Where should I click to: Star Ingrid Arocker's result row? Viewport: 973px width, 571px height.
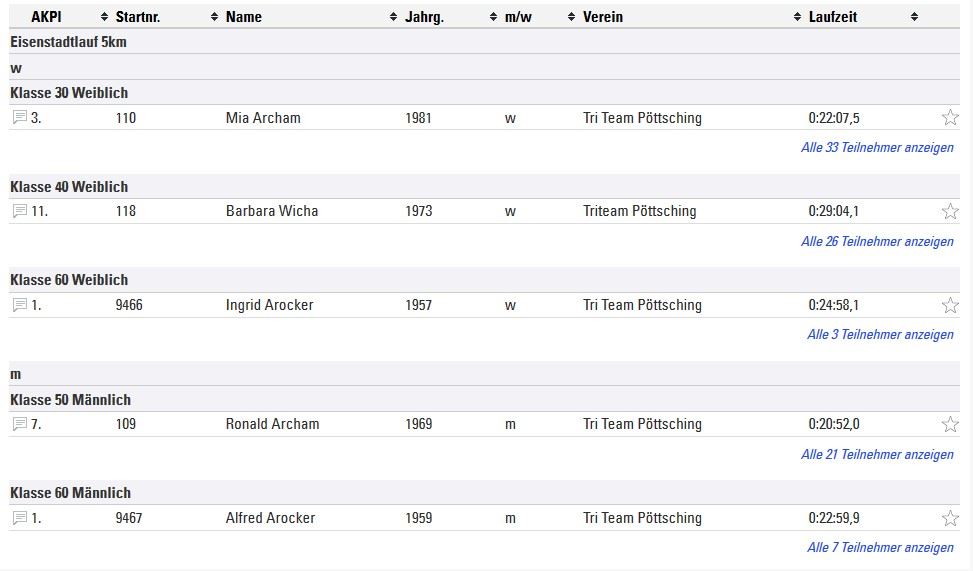tap(950, 305)
